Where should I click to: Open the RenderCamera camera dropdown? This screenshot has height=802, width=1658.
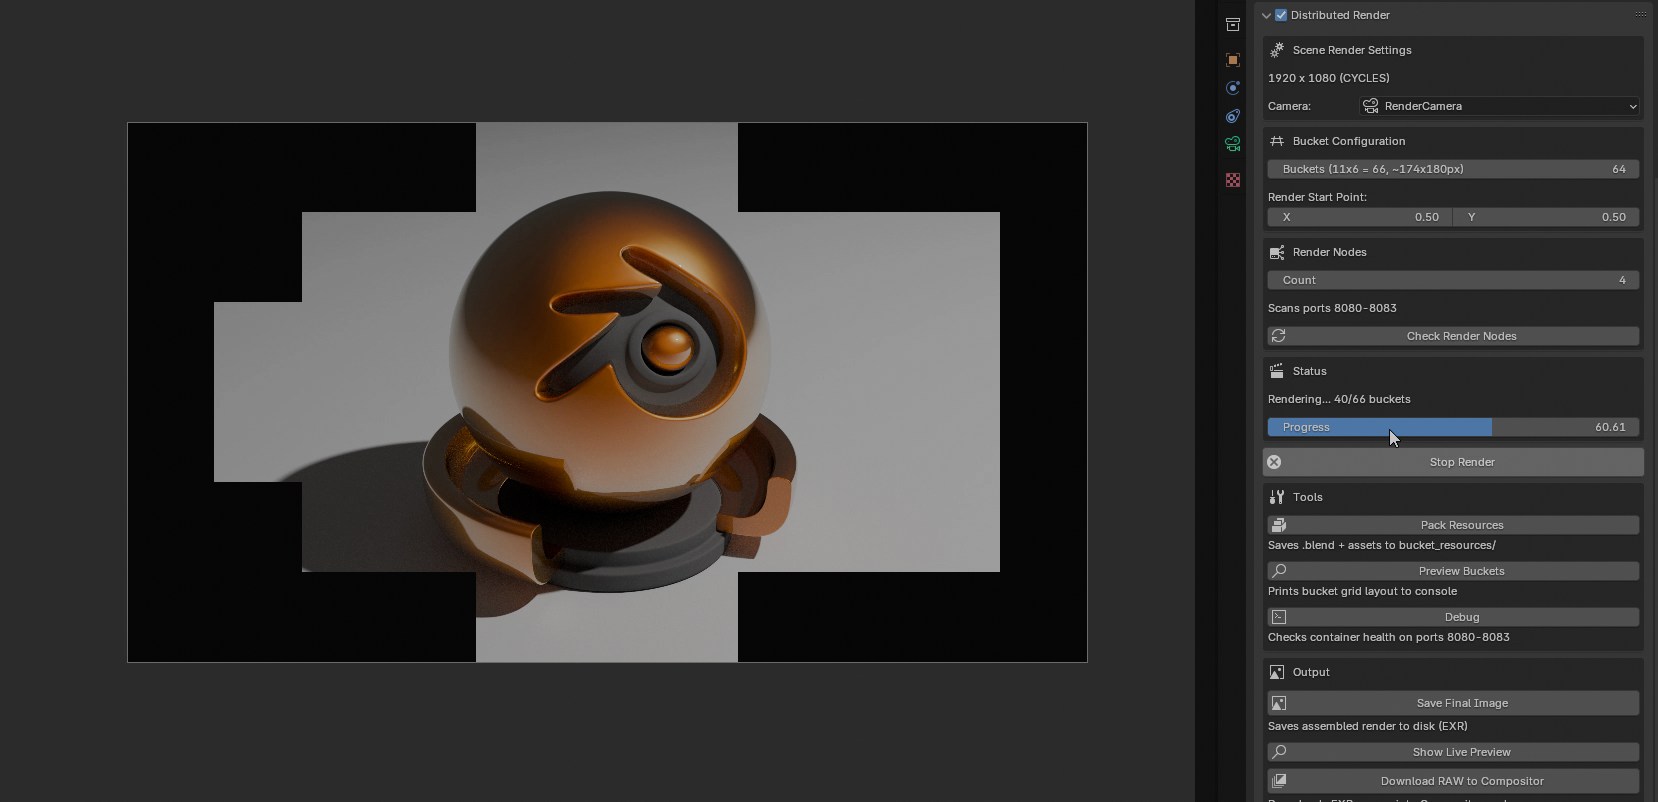point(1500,106)
